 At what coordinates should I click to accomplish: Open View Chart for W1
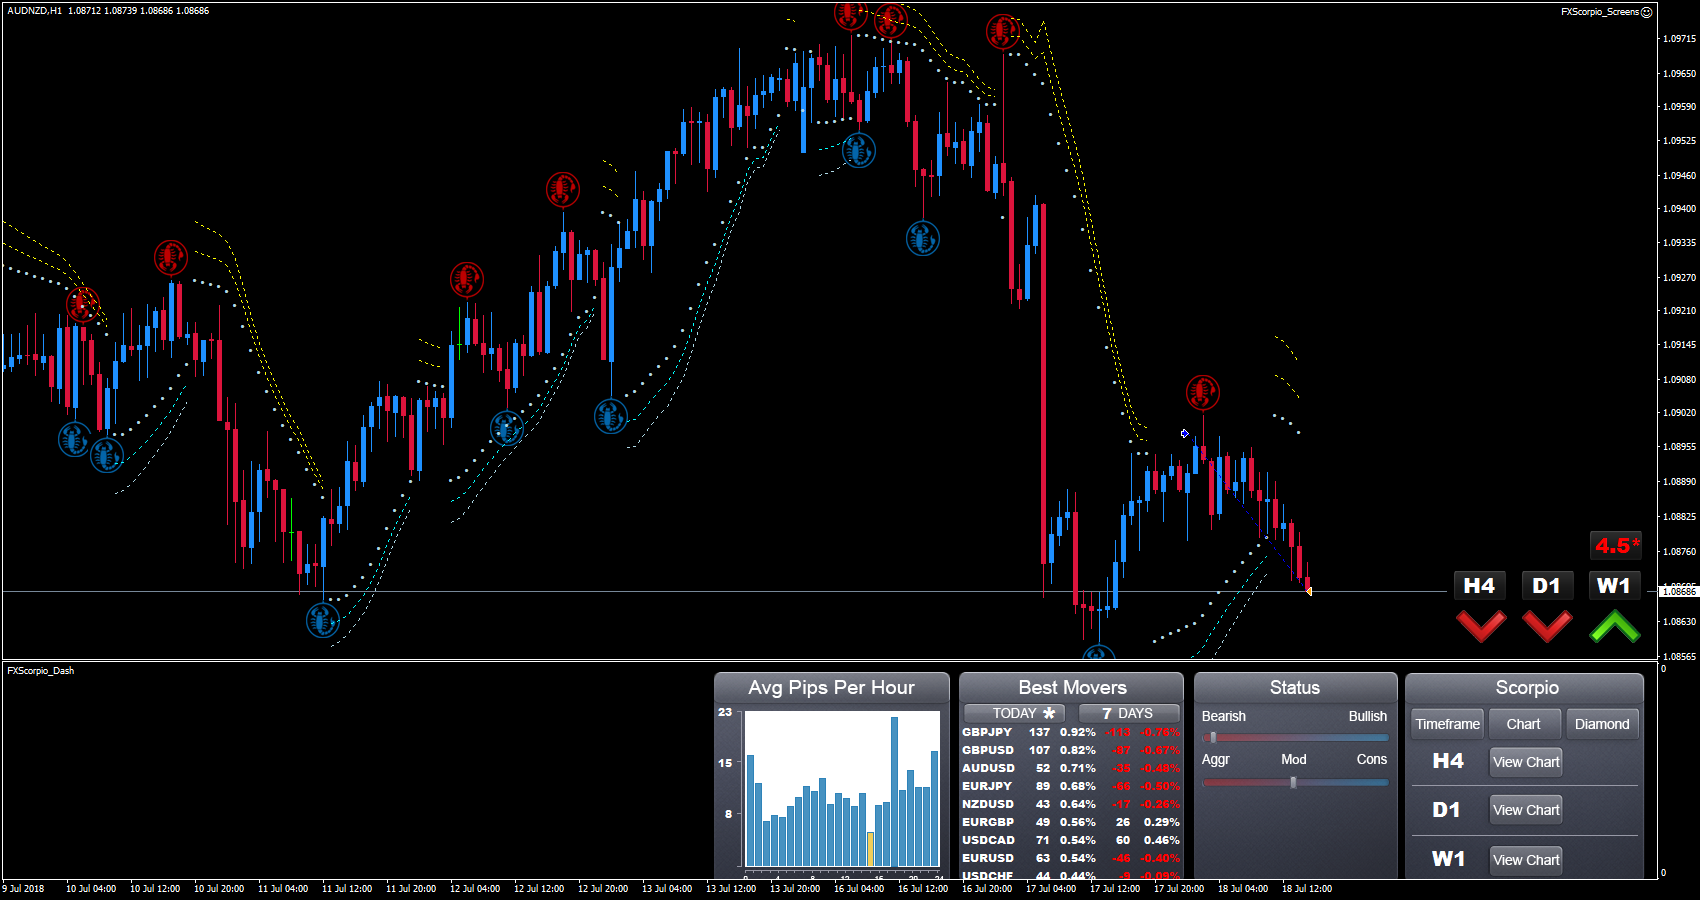point(1525,860)
